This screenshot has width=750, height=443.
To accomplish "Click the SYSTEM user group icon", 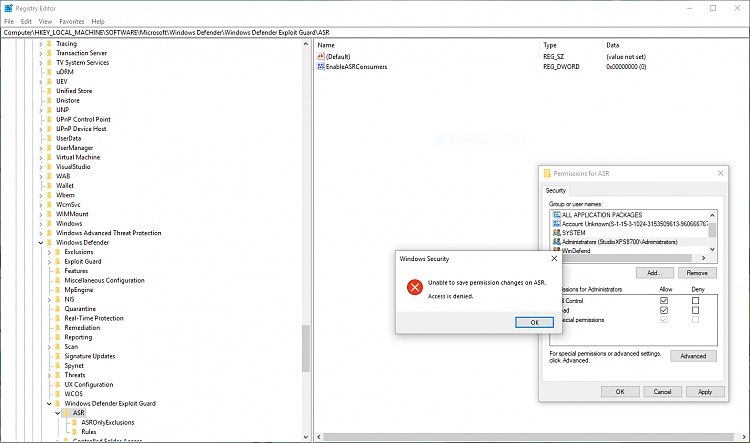I will [x=556, y=233].
